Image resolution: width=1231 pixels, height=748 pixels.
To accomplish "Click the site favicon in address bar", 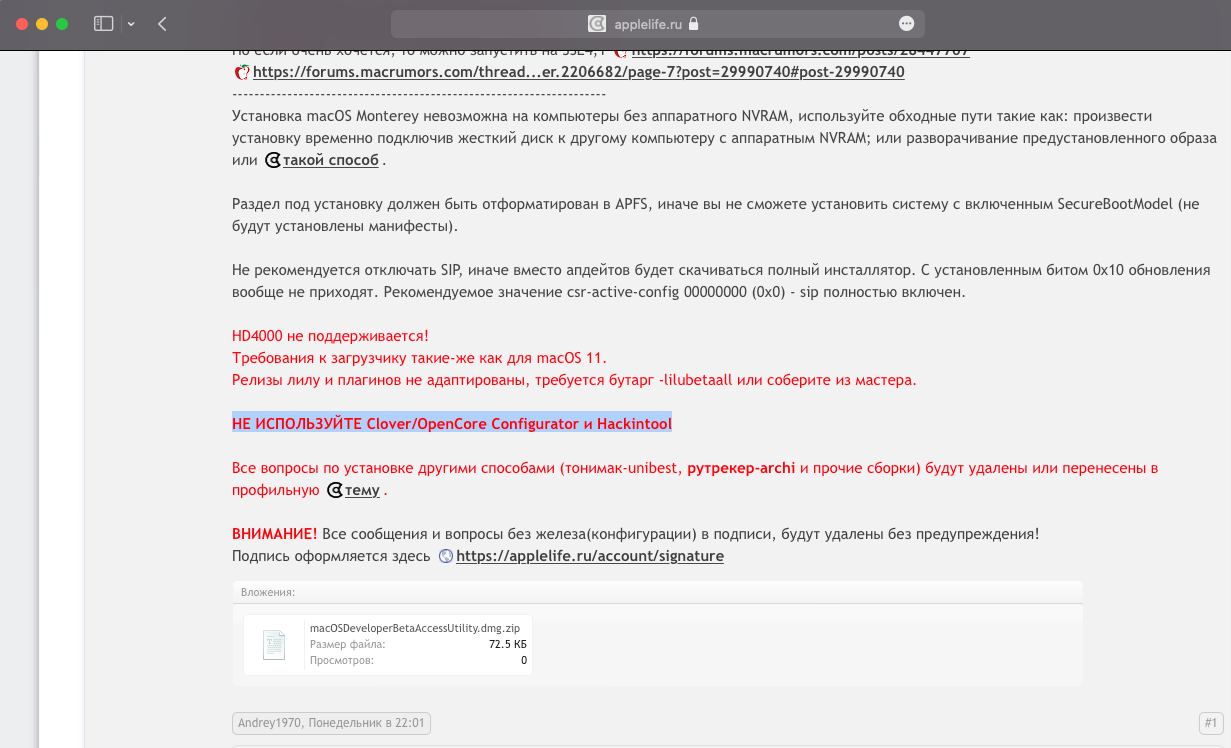I will pyautogui.click(x=597, y=23).
